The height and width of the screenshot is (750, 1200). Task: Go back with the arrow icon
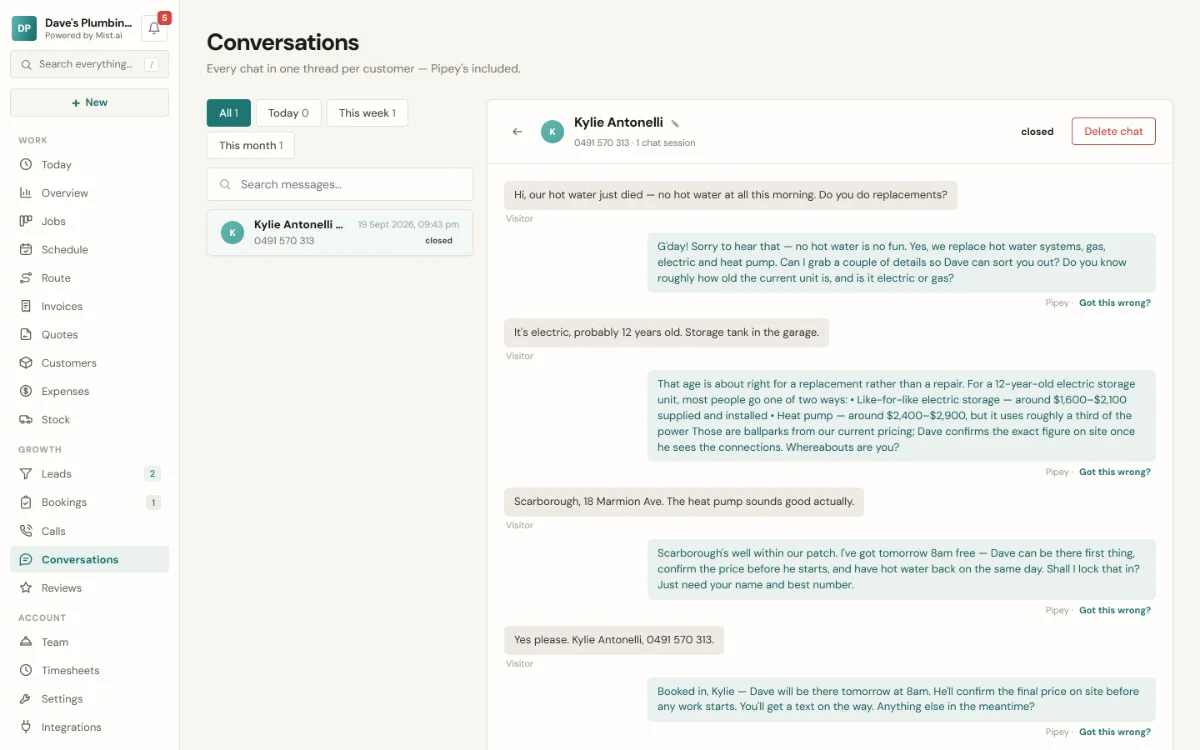point(517,132)
